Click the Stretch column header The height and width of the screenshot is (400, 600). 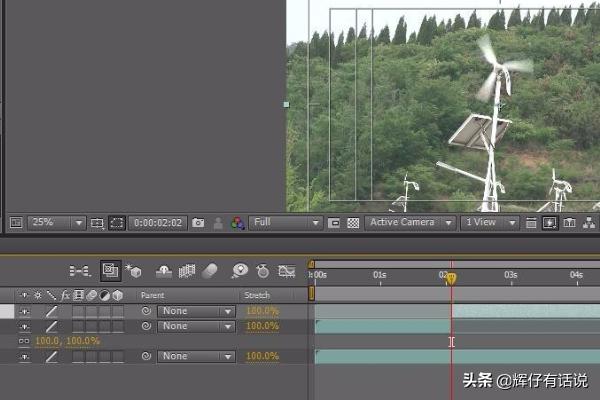(257, 296)
